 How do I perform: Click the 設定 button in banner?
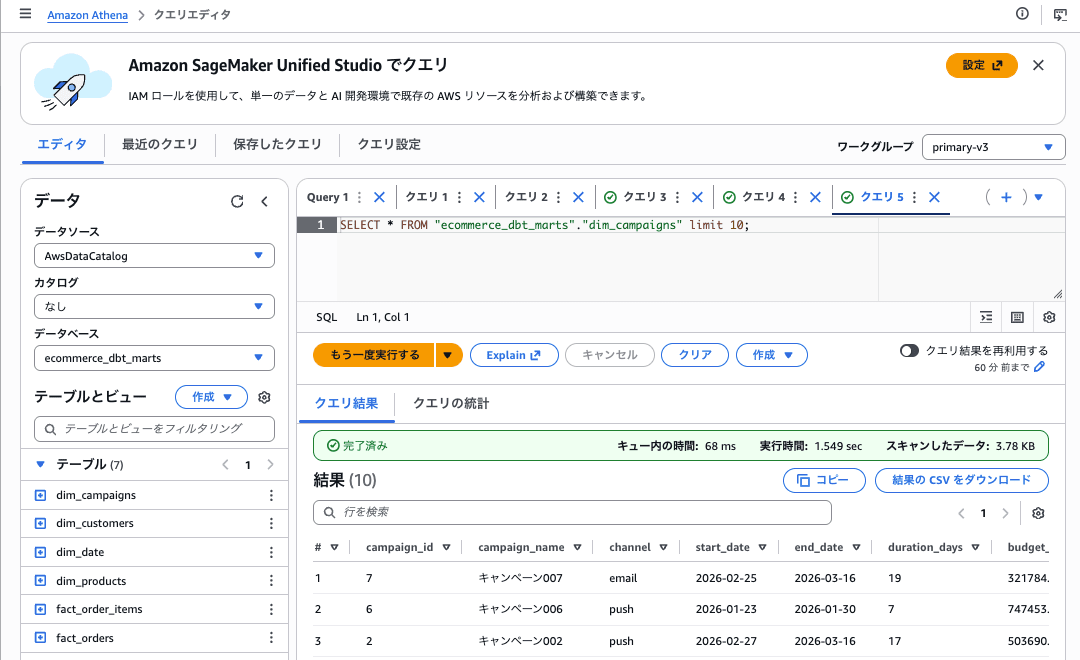tap(982, 65)
